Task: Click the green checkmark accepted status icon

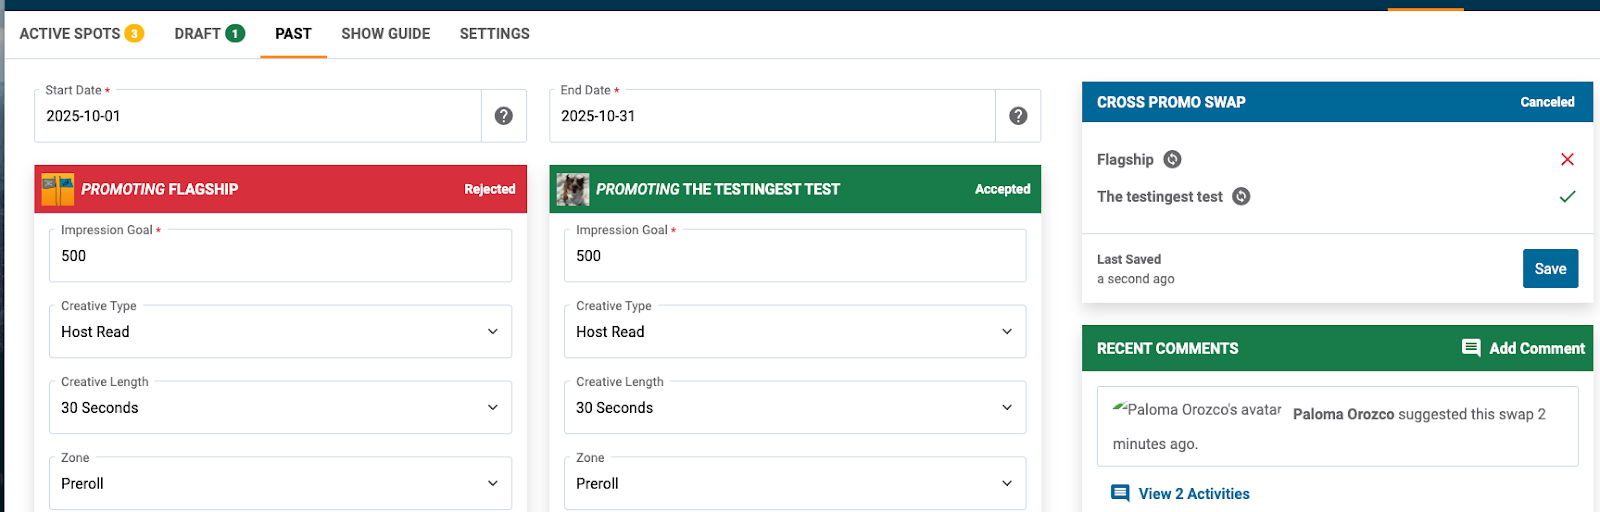Action: 1567,196
